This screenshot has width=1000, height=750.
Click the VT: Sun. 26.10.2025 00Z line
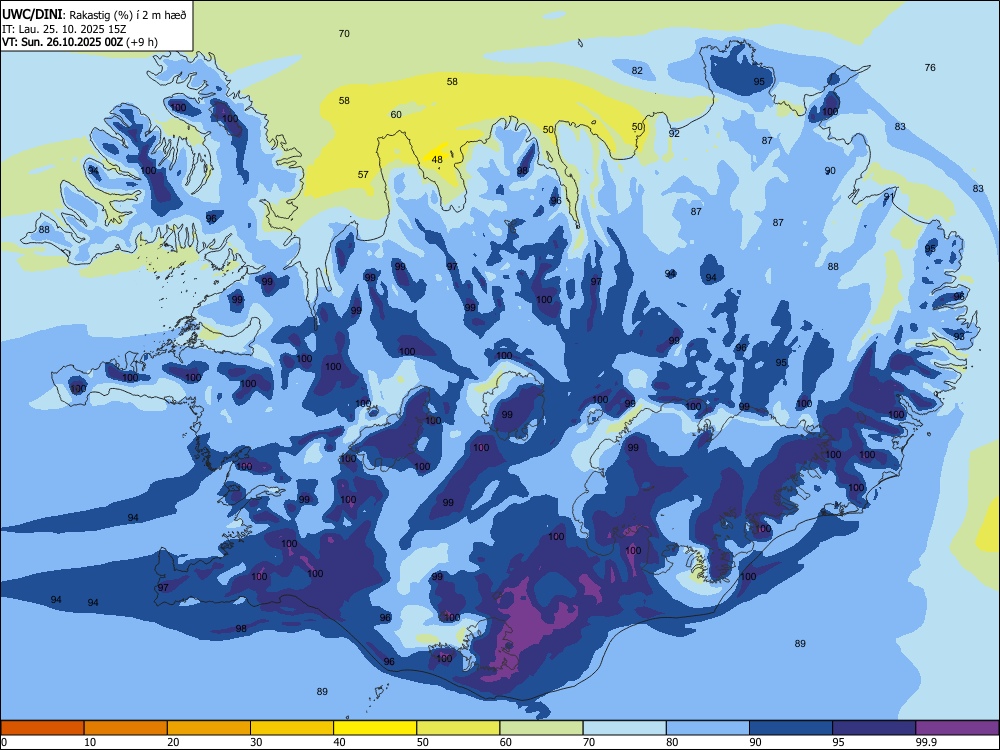pos(80,42)
